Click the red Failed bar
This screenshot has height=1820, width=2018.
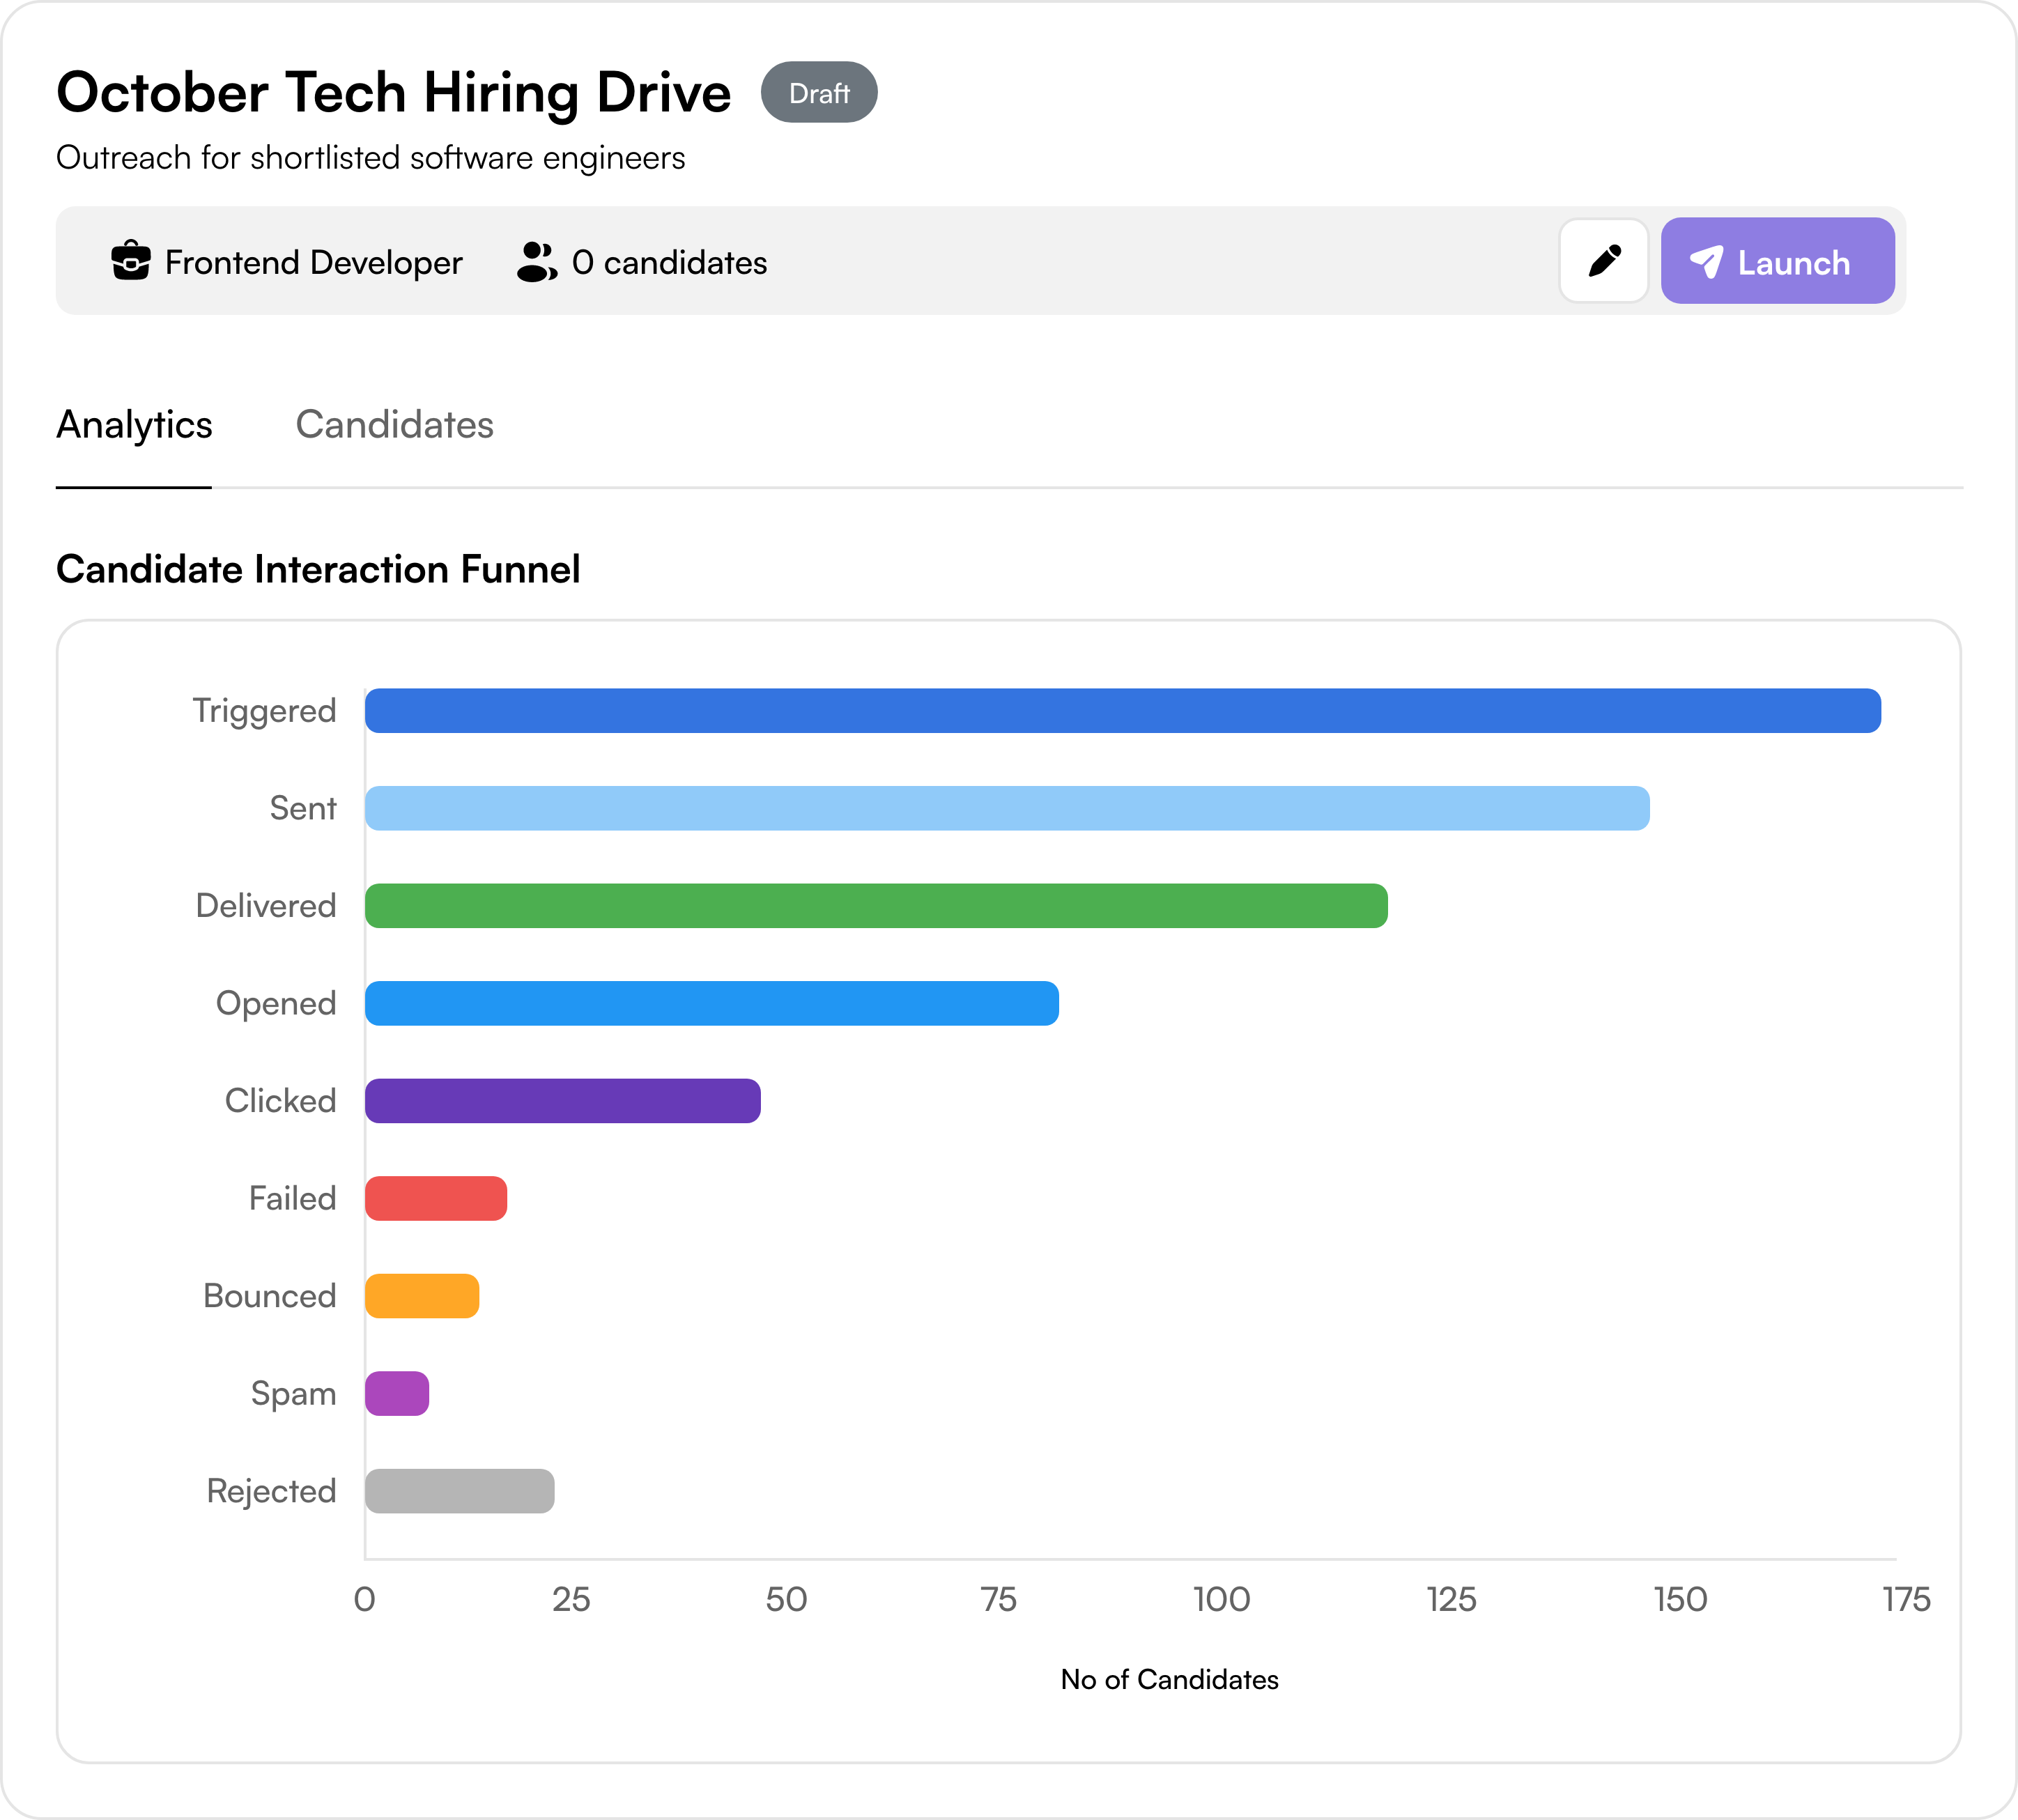(436, 1198)
